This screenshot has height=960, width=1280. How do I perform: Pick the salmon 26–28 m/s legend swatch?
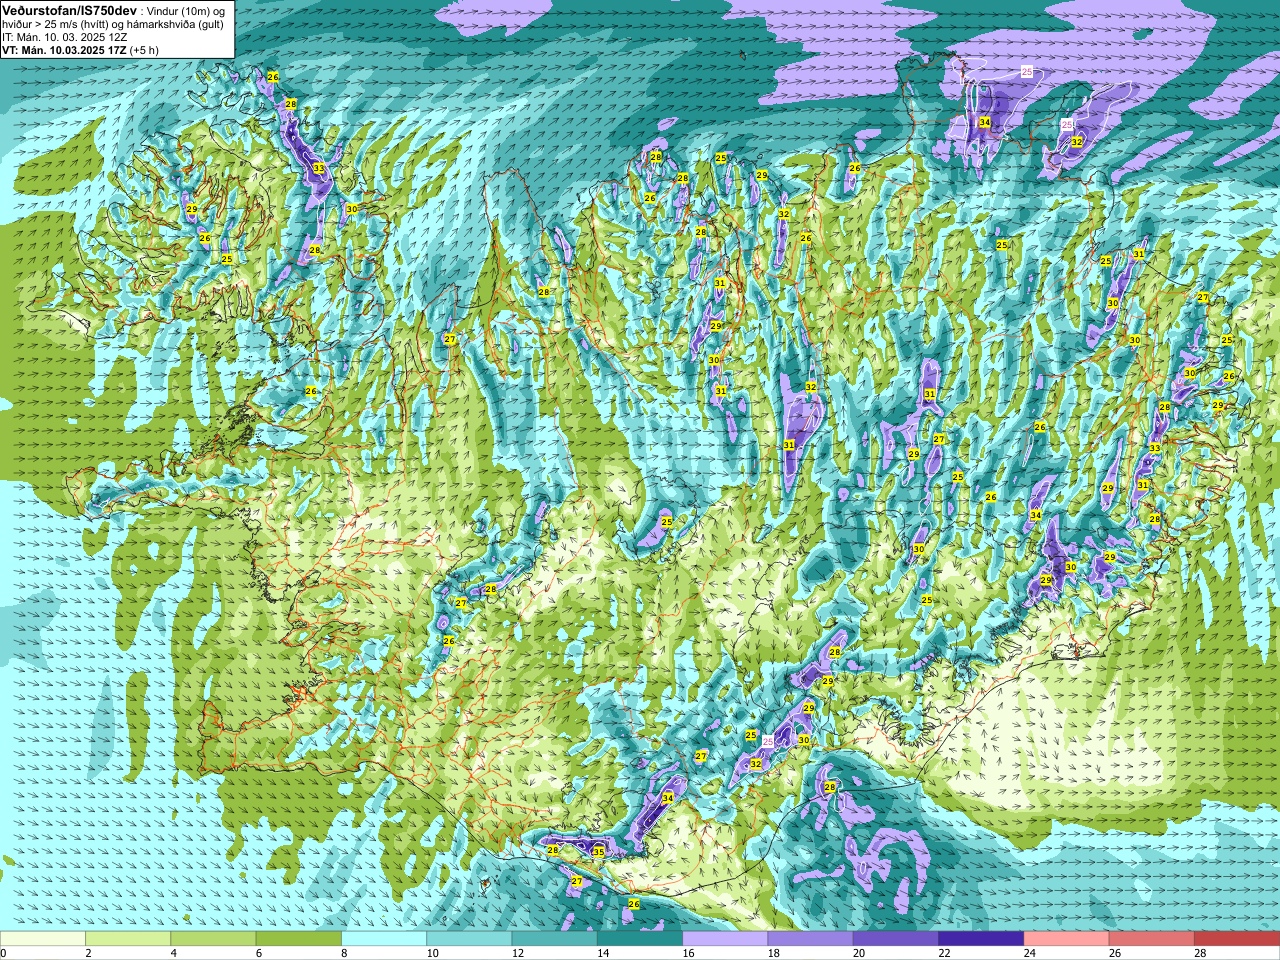pos(1152,939)
